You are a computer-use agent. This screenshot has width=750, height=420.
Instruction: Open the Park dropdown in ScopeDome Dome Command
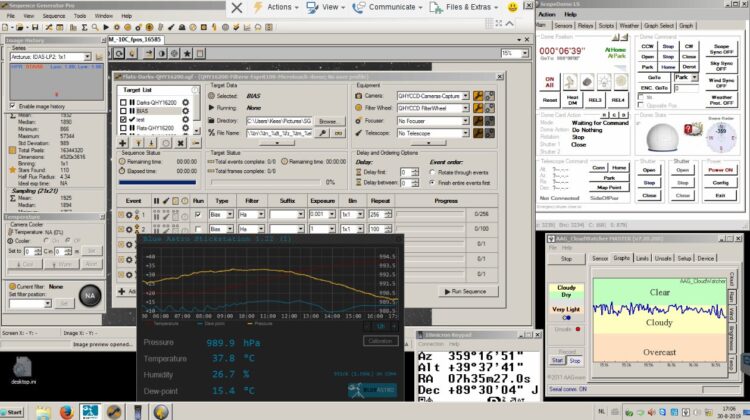694,77
